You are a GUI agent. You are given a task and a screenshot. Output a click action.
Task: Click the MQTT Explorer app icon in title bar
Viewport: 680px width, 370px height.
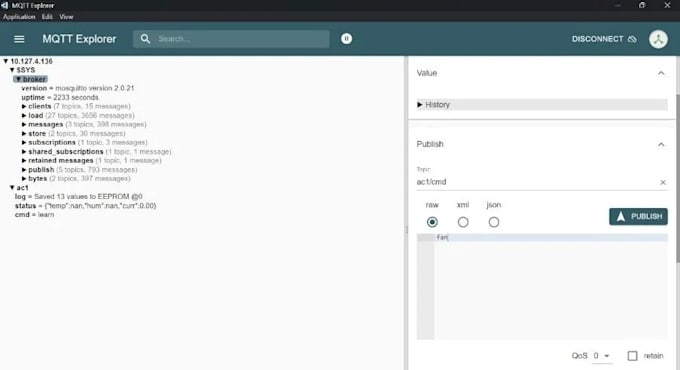click(x=4, y=5)
